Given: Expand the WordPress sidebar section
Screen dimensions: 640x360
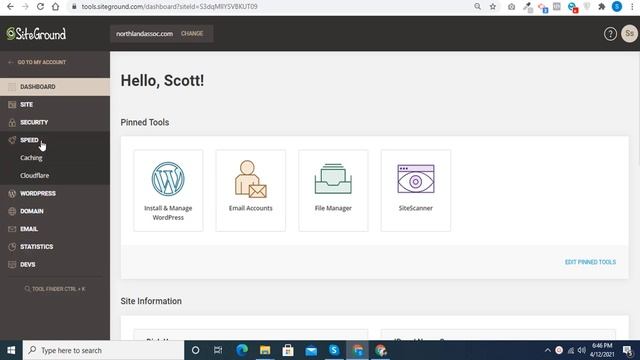Looking at the screenshot, I should pyautogui.click(x=55, y=193).
